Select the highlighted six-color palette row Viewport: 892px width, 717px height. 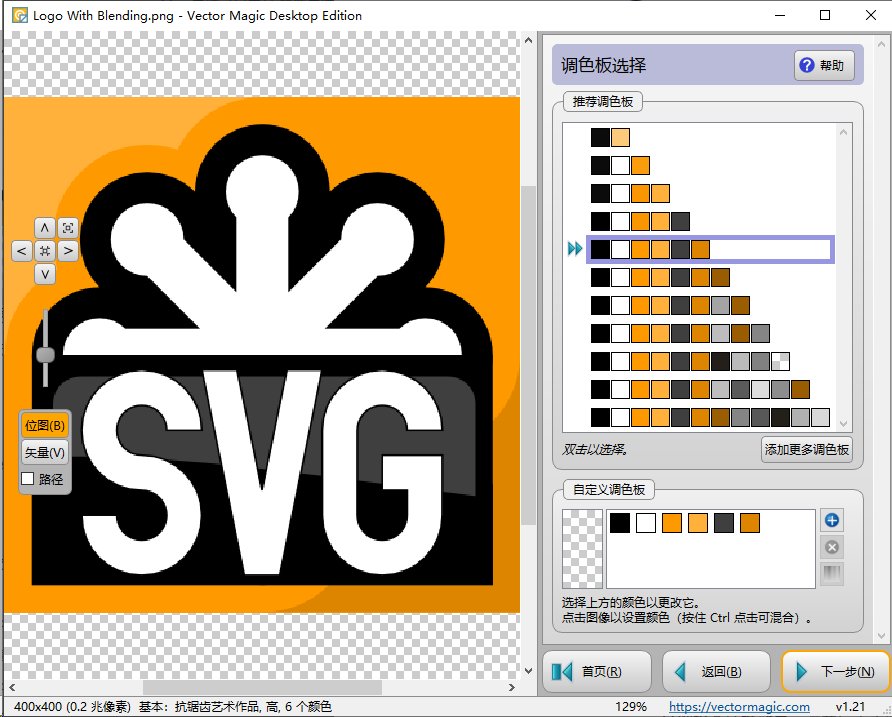tap(709, 249)
